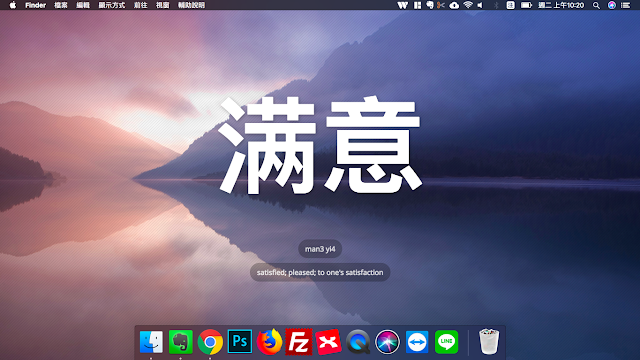
Task: Show battery status menu
Action: pyautogui.click(x=526, y=5)
